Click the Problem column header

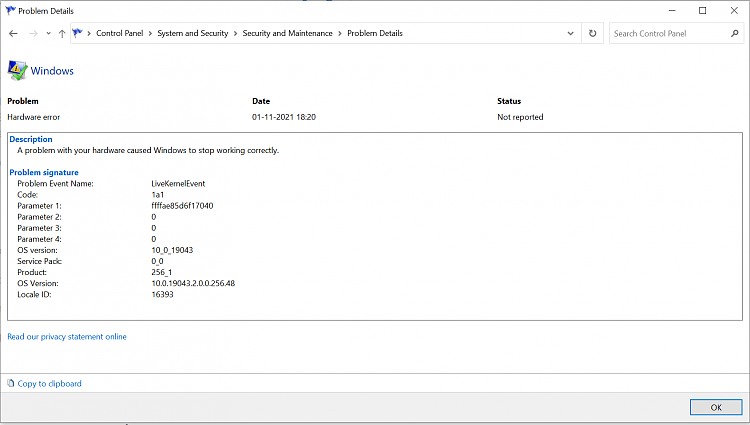click(23, 101)
